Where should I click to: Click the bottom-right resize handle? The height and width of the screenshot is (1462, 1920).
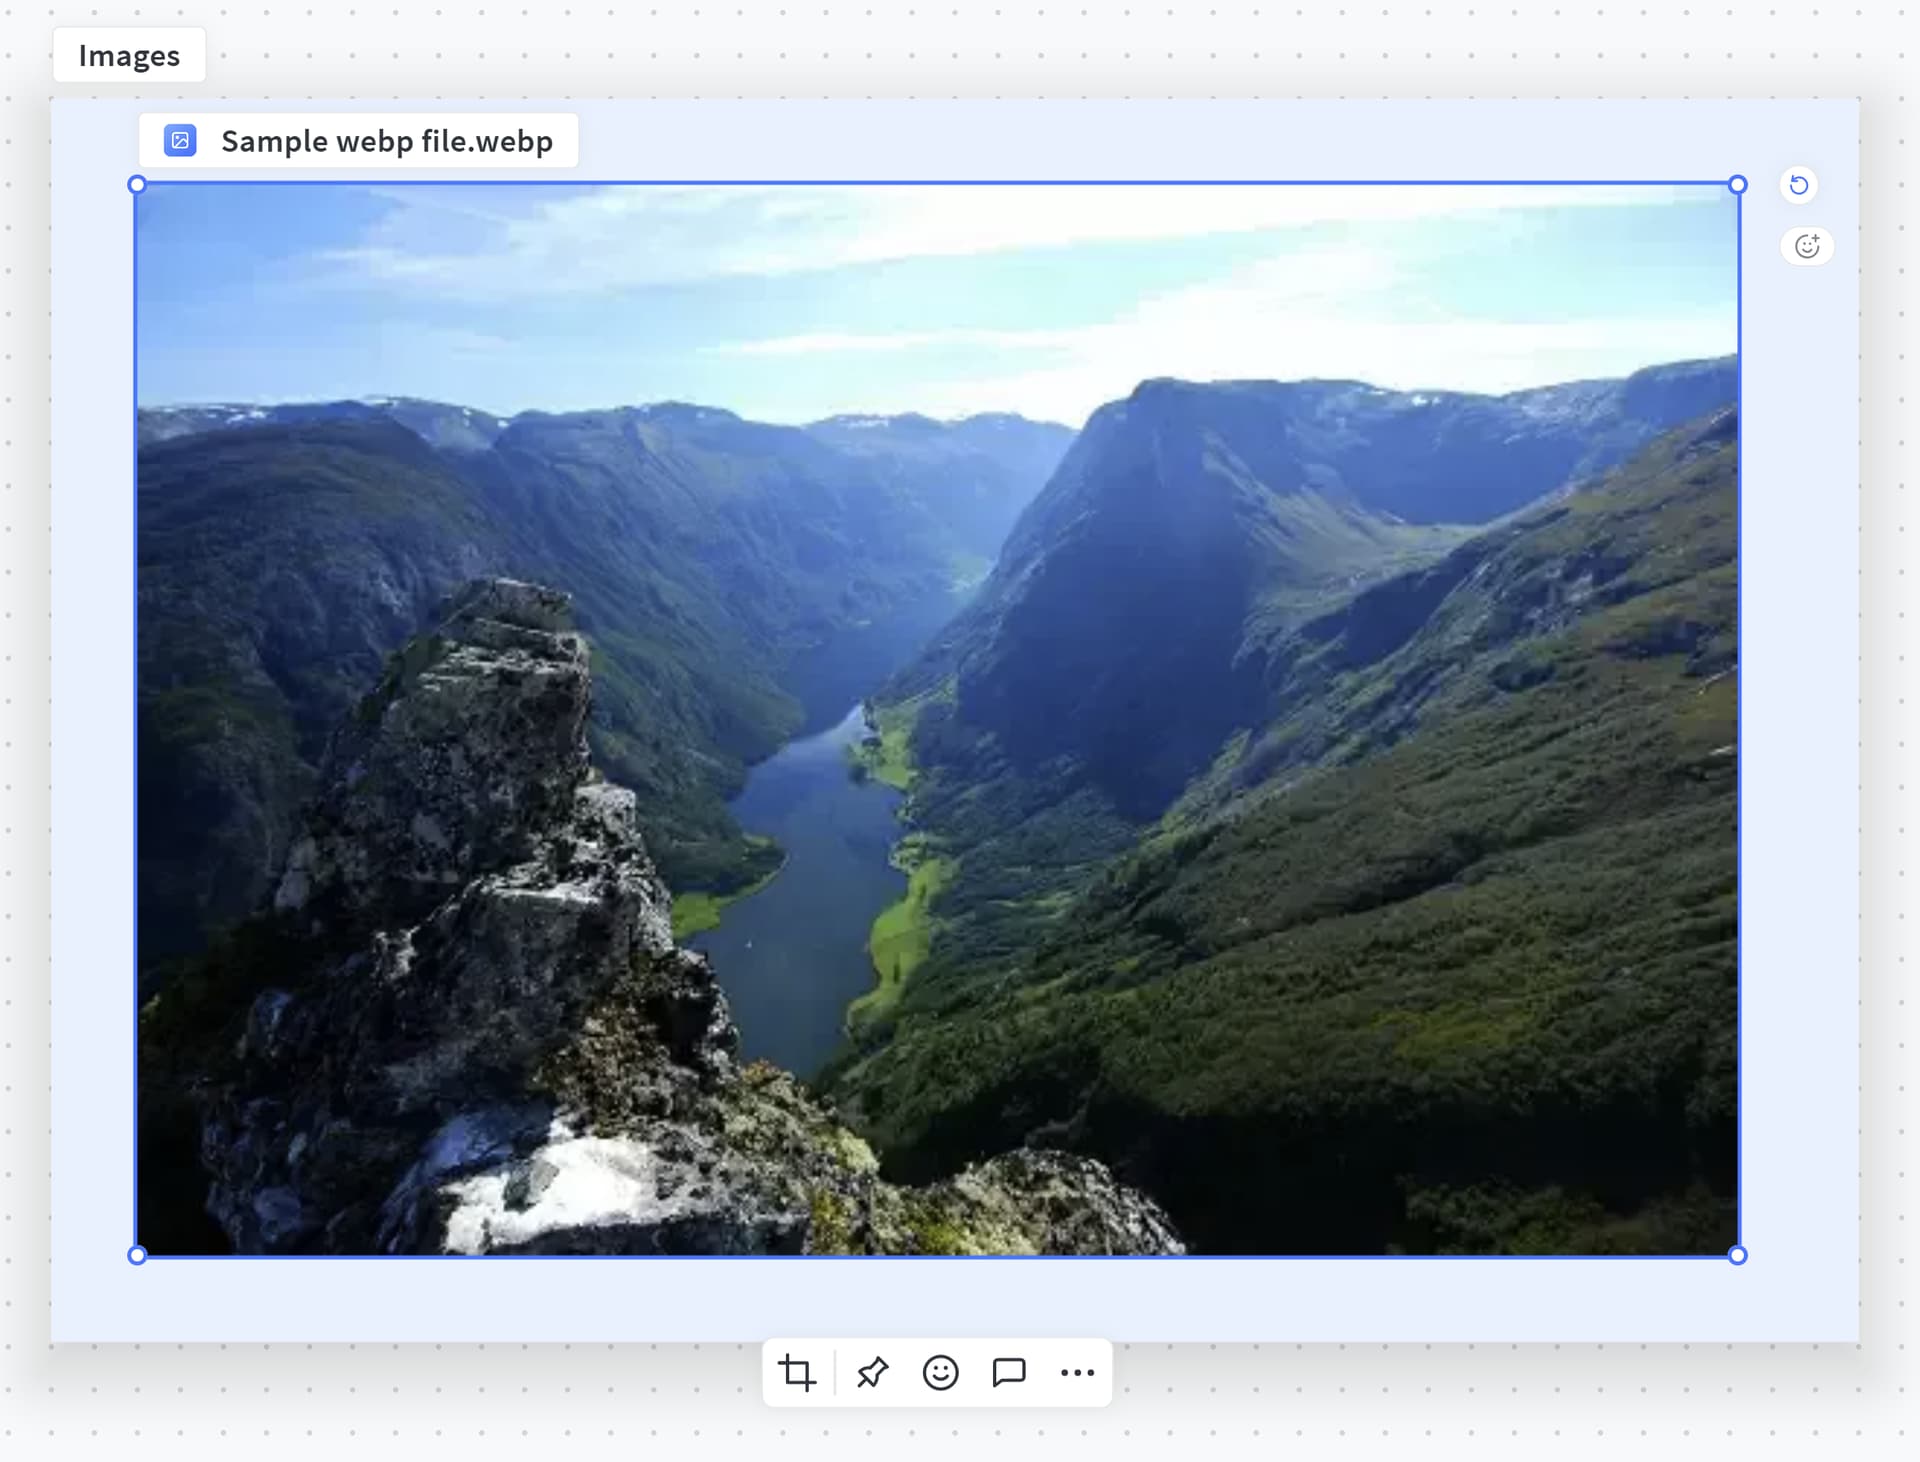(x=1737, y=1255)
